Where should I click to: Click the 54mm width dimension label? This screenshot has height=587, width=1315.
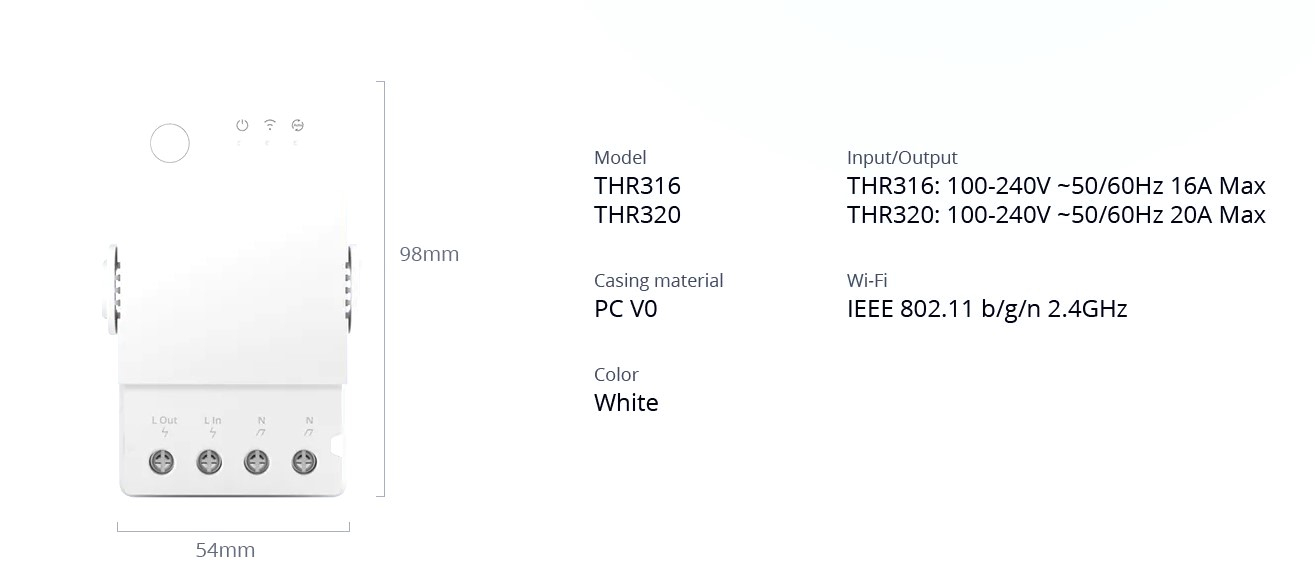[x=225, y=550]
